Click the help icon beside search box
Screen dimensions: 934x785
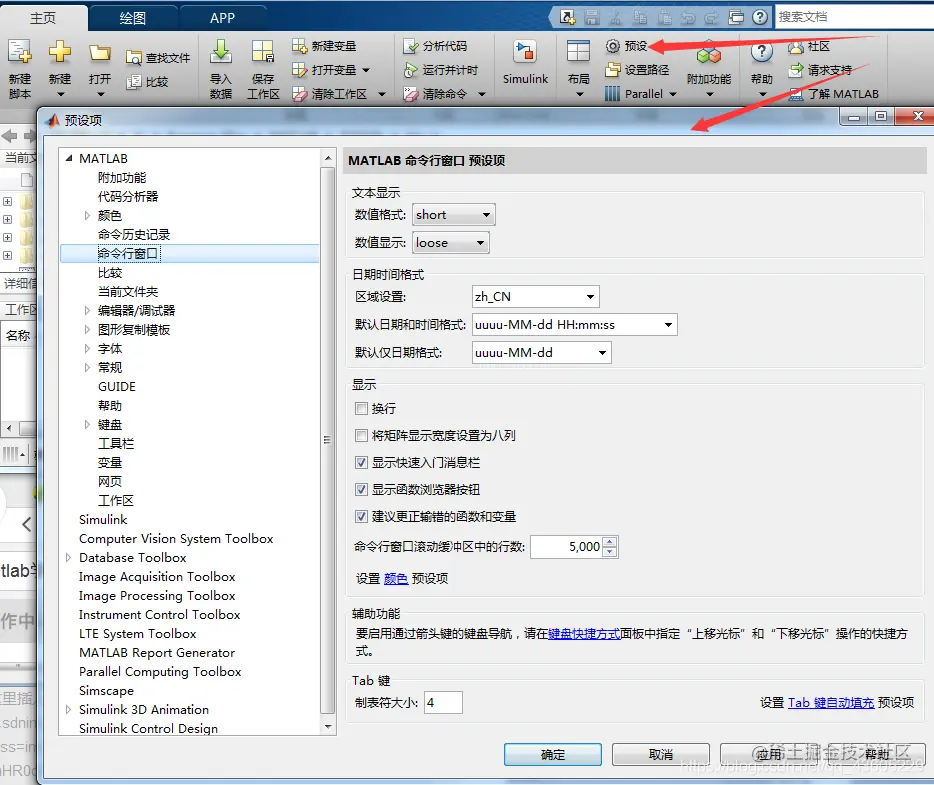759,17
